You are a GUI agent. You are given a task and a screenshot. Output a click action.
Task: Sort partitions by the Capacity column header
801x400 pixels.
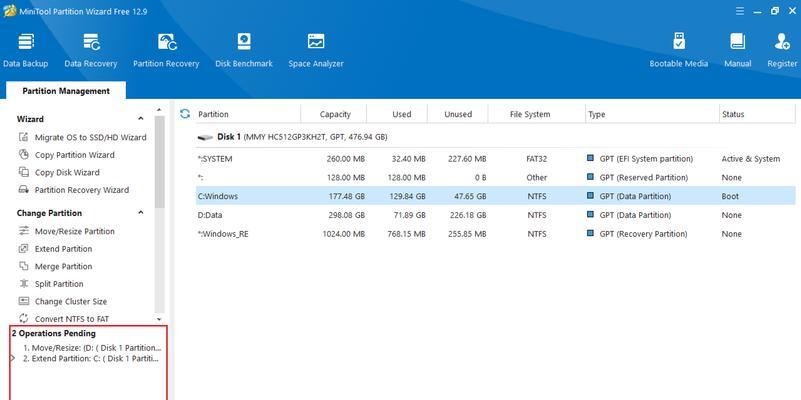(x=334, y=114)
